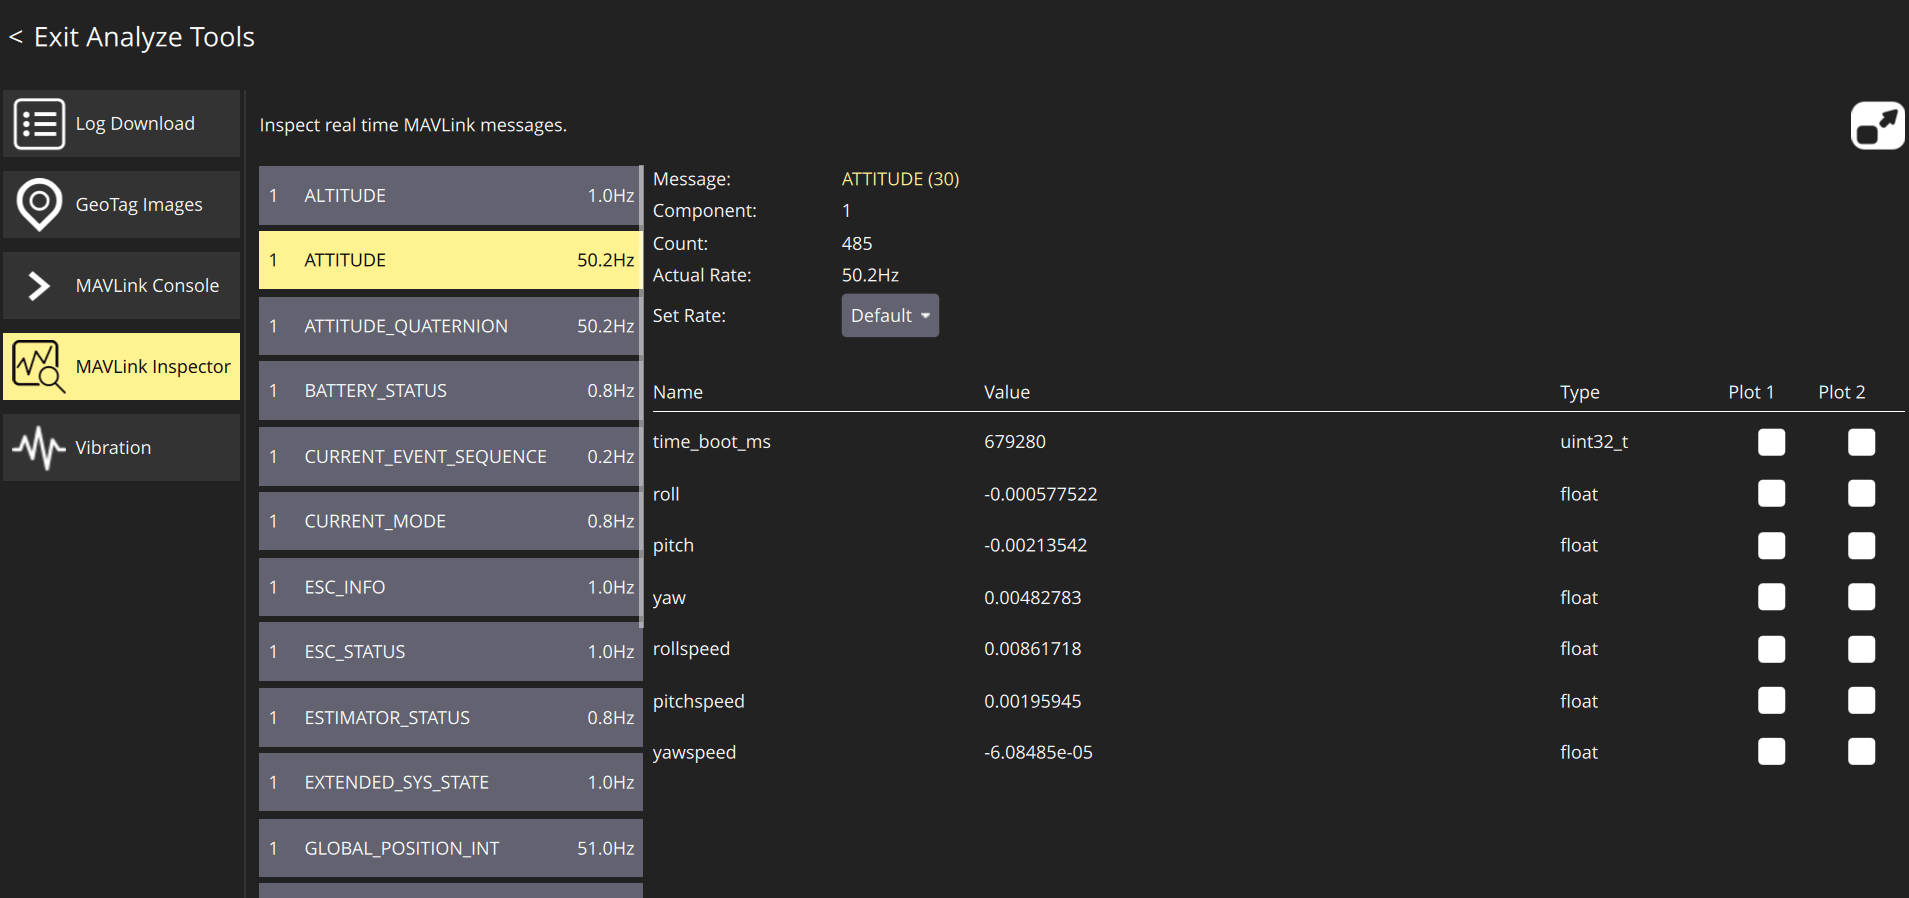This screenshot has height=898, width=1909.
Task: Select the ESC_INFO message
Action: click(x=450, y=587)
